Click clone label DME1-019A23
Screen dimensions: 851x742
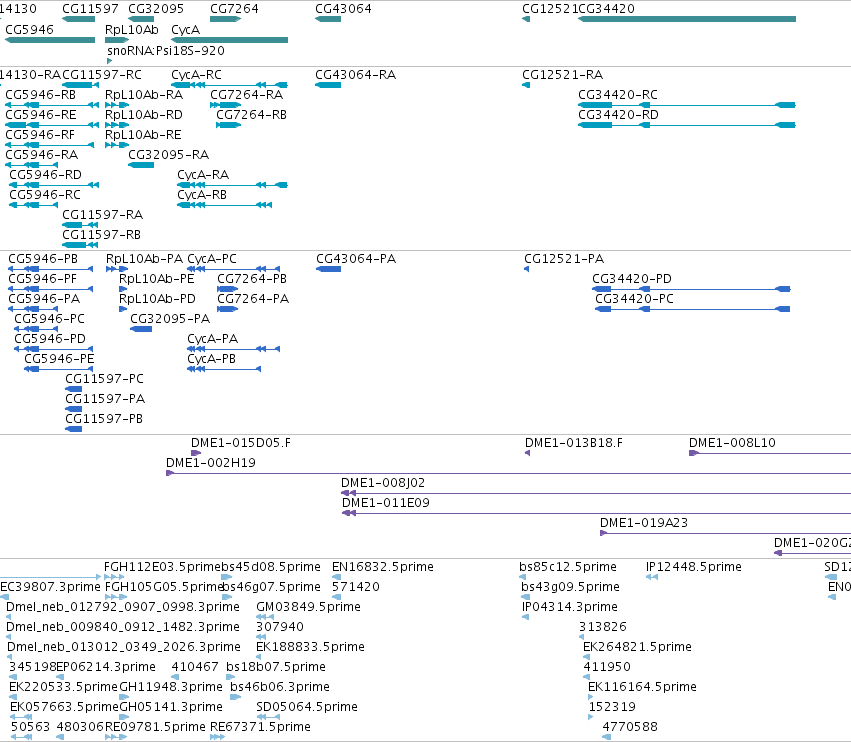coord(644,523)
